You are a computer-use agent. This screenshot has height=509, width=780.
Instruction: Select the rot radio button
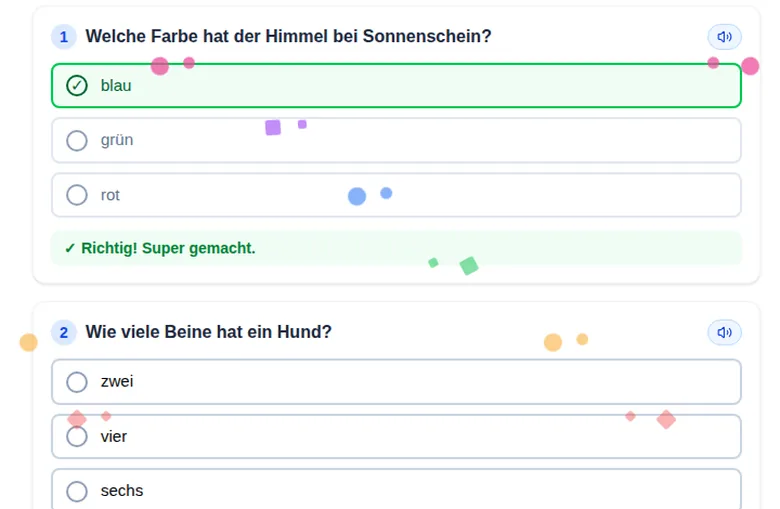click(x=77, y=195)
